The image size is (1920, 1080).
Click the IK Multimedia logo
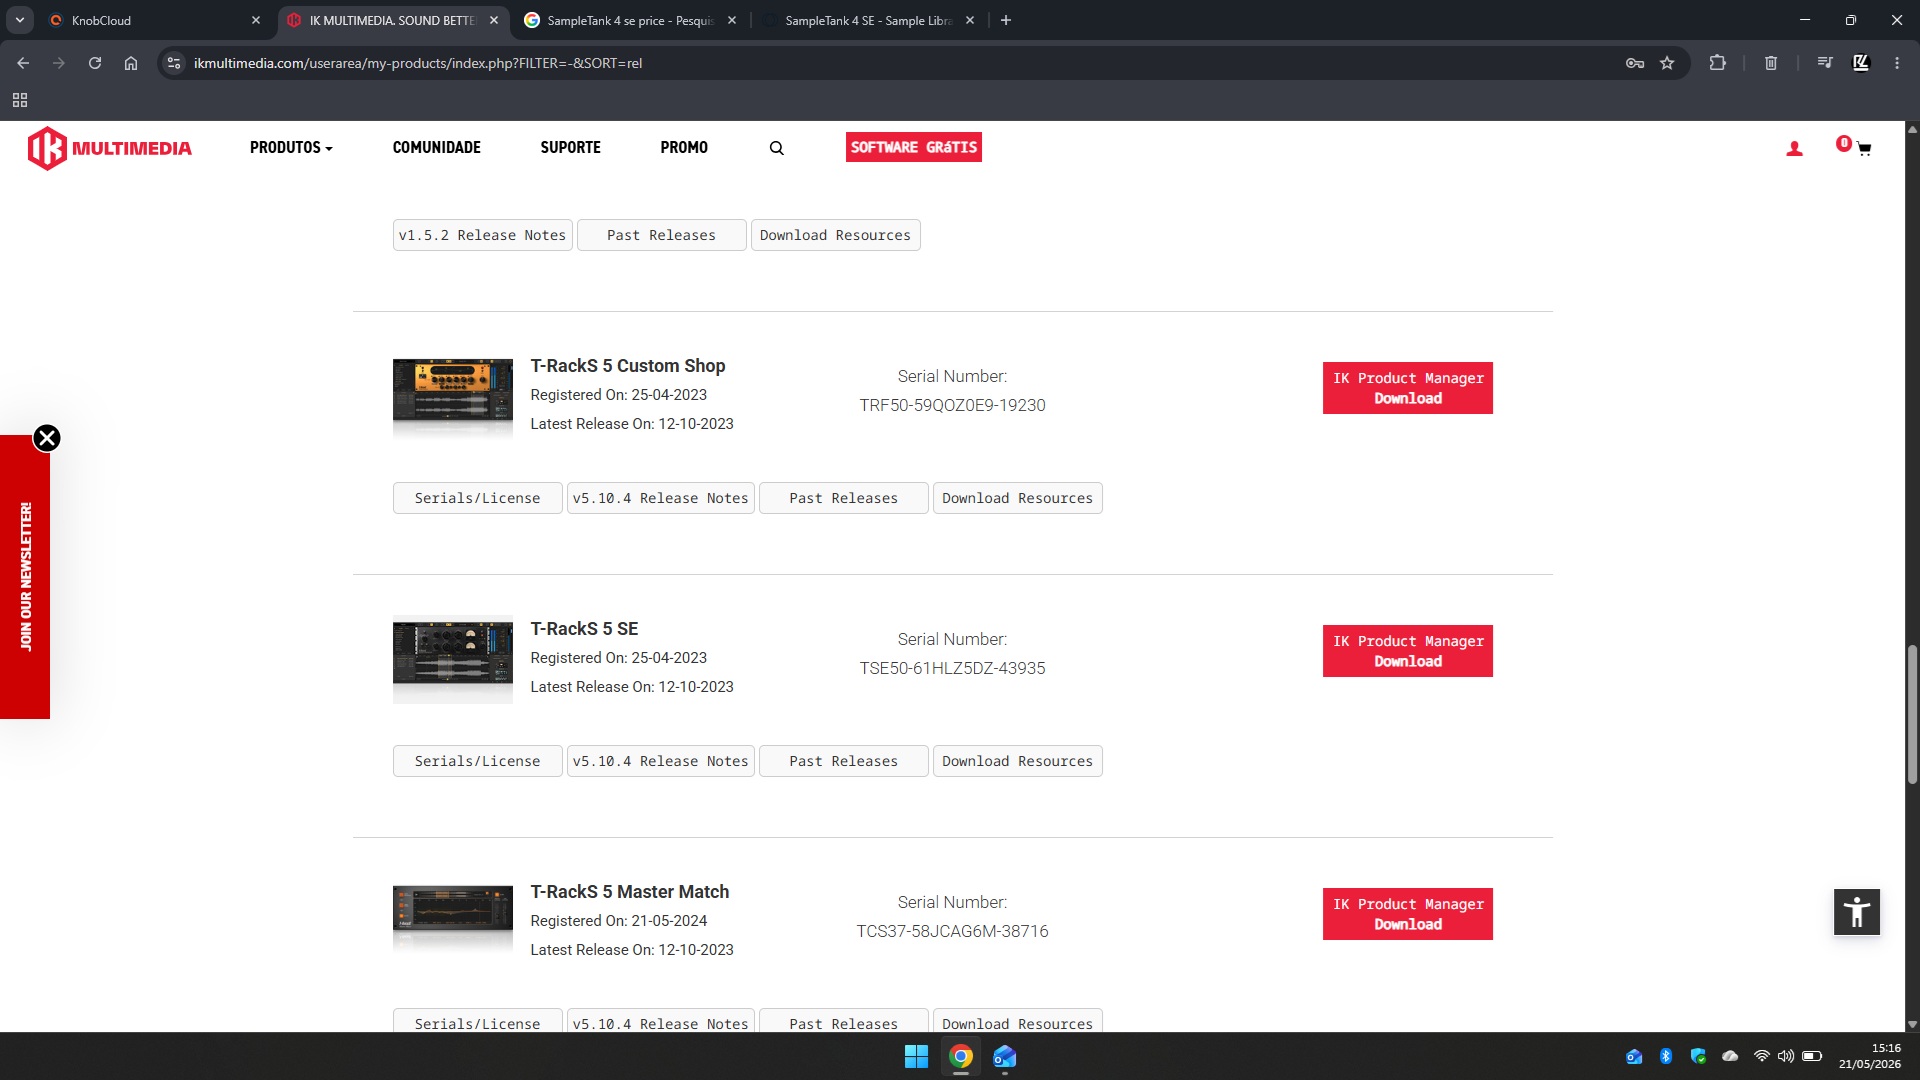[109, 148]
